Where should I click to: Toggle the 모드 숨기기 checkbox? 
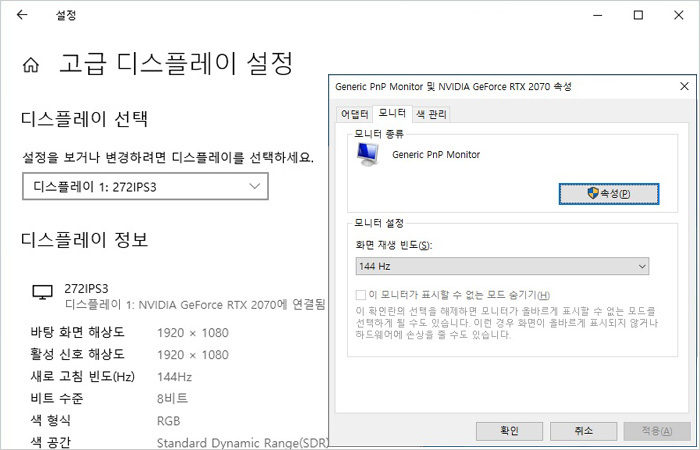pyautogui.click(x=361, y=295)
